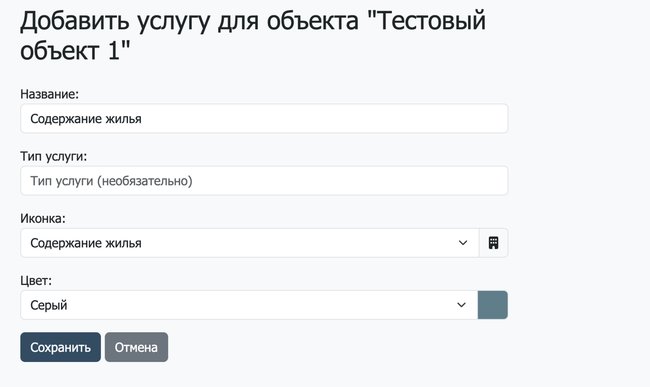Focus the Тип услуги optional input field
This screenshot has width=650, height=387.
tap(264, 181)
